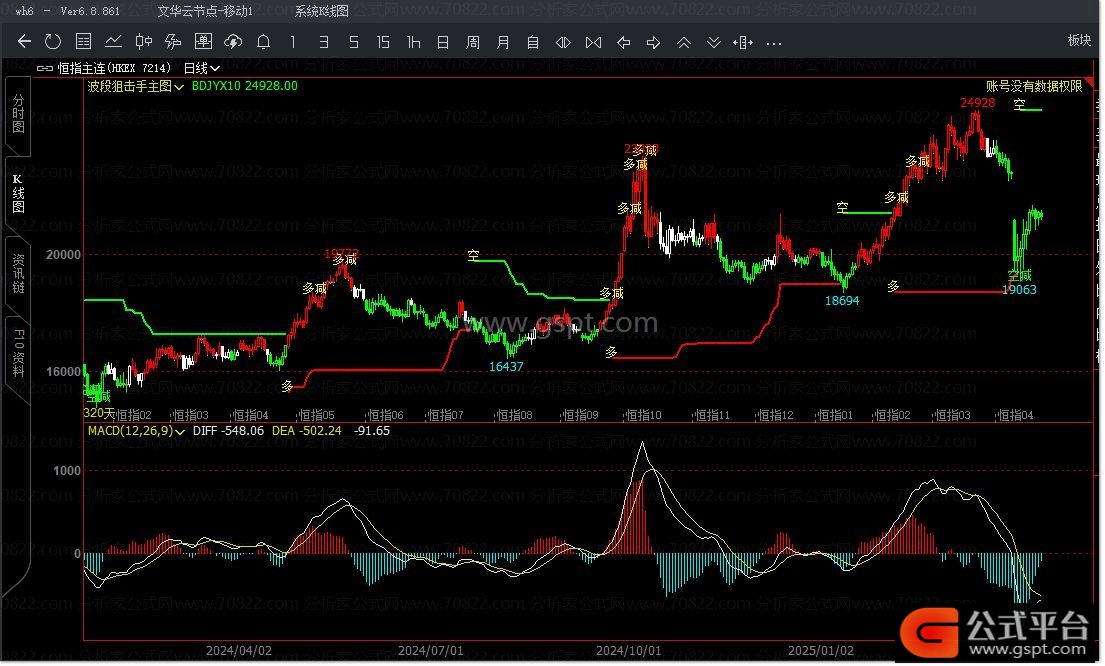Click the cloud sync icon
The height and width of the screenshot is (666, 1105).
(233, 42)
